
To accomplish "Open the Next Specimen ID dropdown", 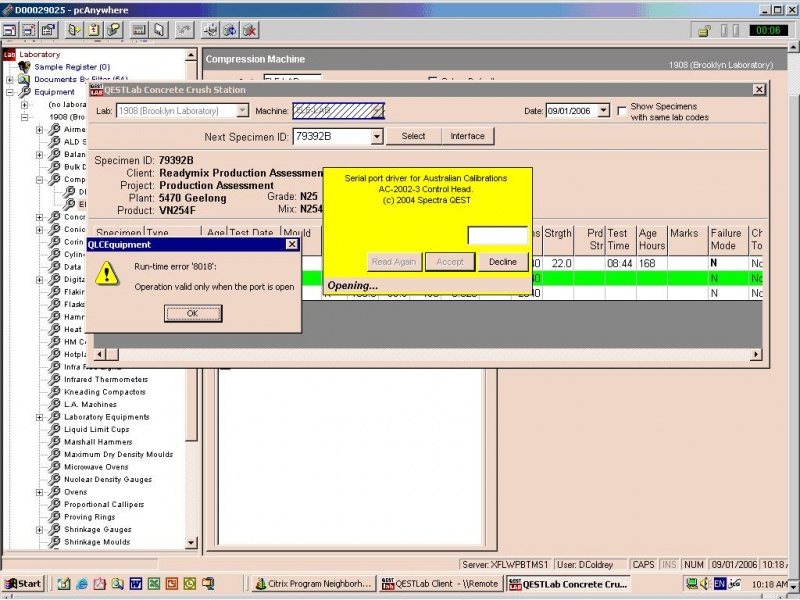I will pos(378,135).
